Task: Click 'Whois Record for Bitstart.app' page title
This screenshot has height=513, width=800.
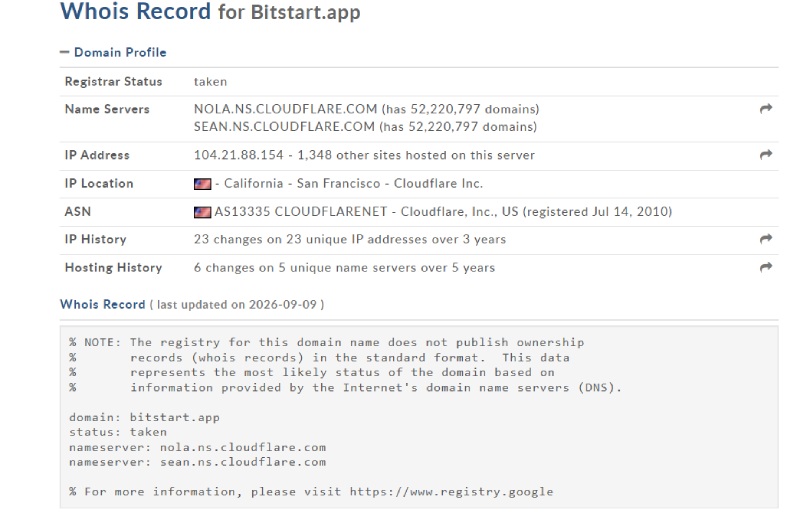Action: click(x=210, y=11)
